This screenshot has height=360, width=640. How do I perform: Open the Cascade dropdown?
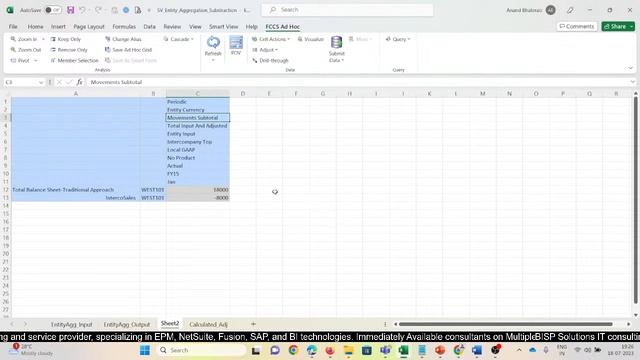[x=179, y=39]
